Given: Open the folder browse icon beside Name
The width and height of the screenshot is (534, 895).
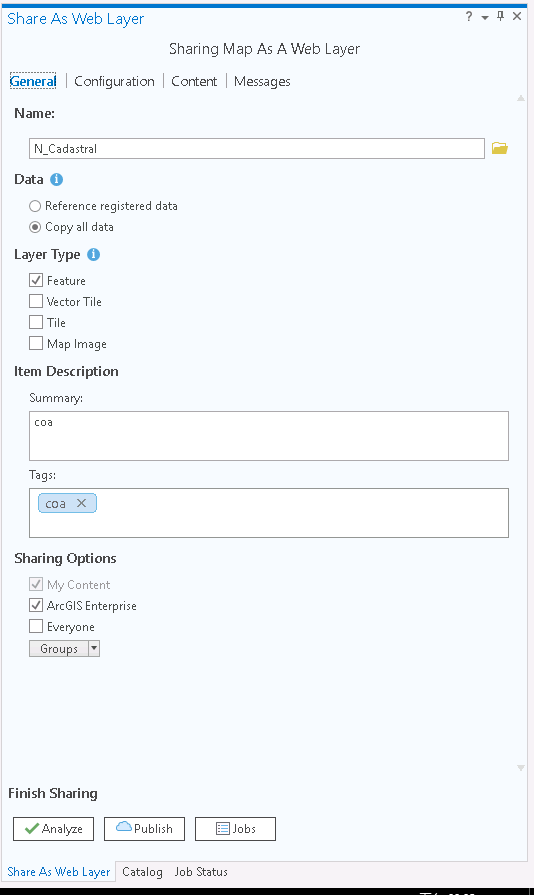Looking at the screenshot, I should pyautogui.click(x=500, y=148).
